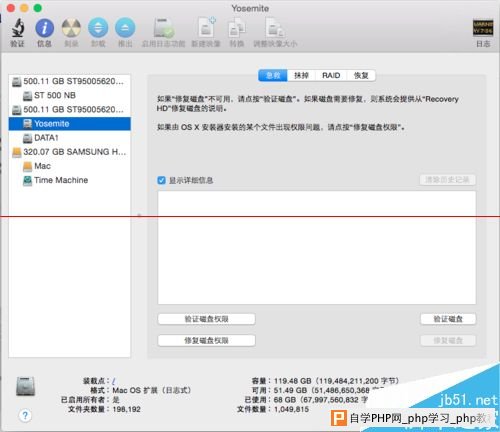Open the Log icon in toolbar
This screenshot has height=432, width=500.
[483, 28]
